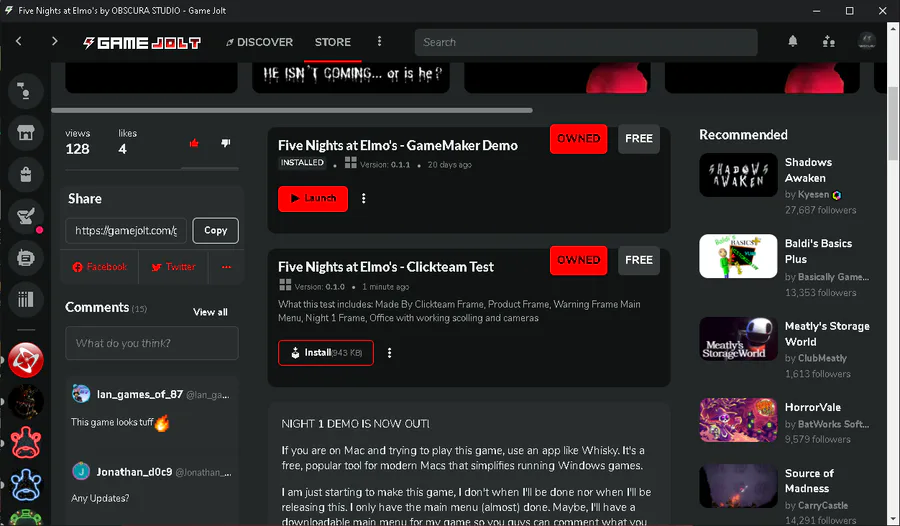Click Ian_games_of_87 avatar
900x526 pixels.
[x=81, y=394]
